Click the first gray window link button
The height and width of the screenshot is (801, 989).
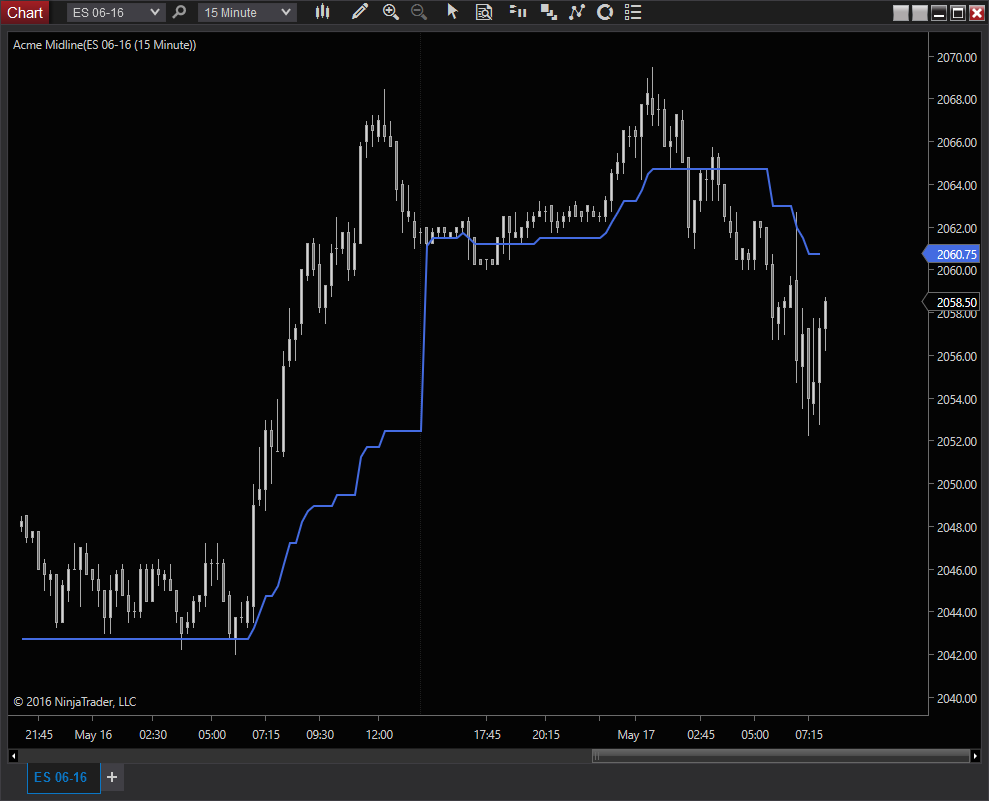(901, 13)
